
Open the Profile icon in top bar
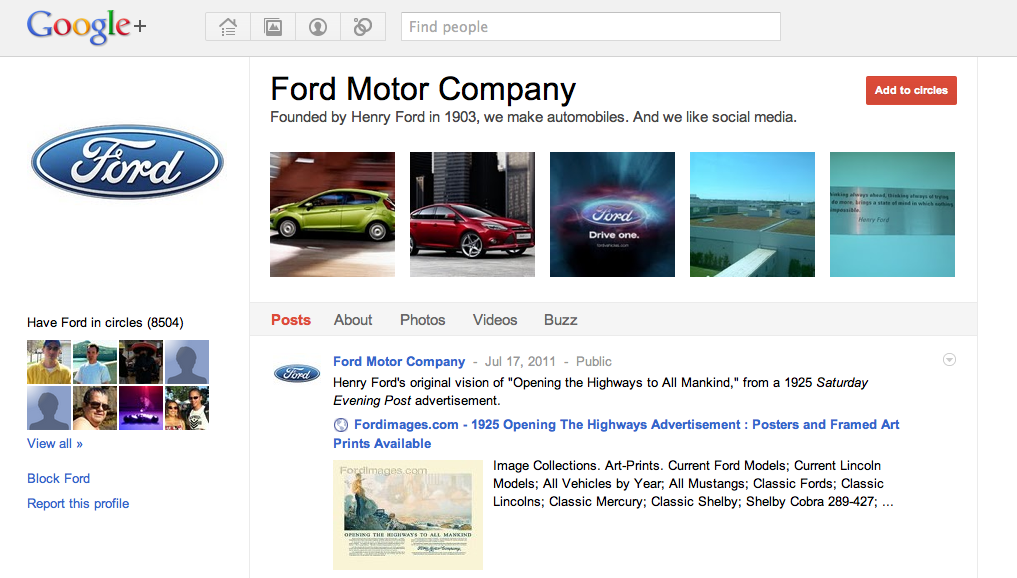pyautogui.click(x=318, y=27)
